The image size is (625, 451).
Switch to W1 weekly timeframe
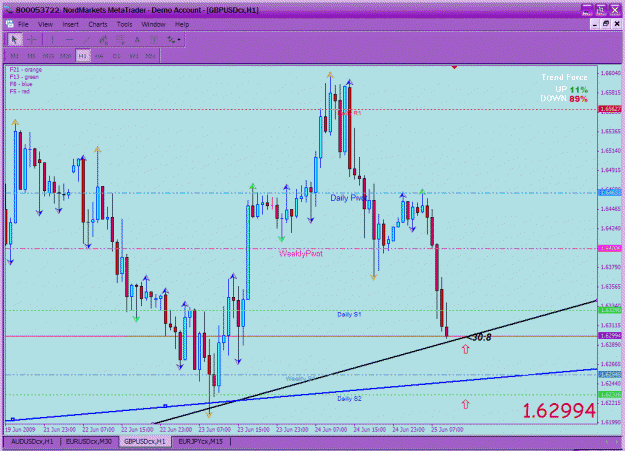[x=134, y=56]
